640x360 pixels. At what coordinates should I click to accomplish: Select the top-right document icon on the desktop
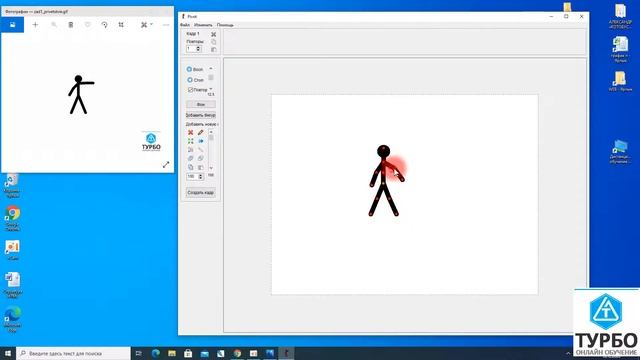(620, 16)
